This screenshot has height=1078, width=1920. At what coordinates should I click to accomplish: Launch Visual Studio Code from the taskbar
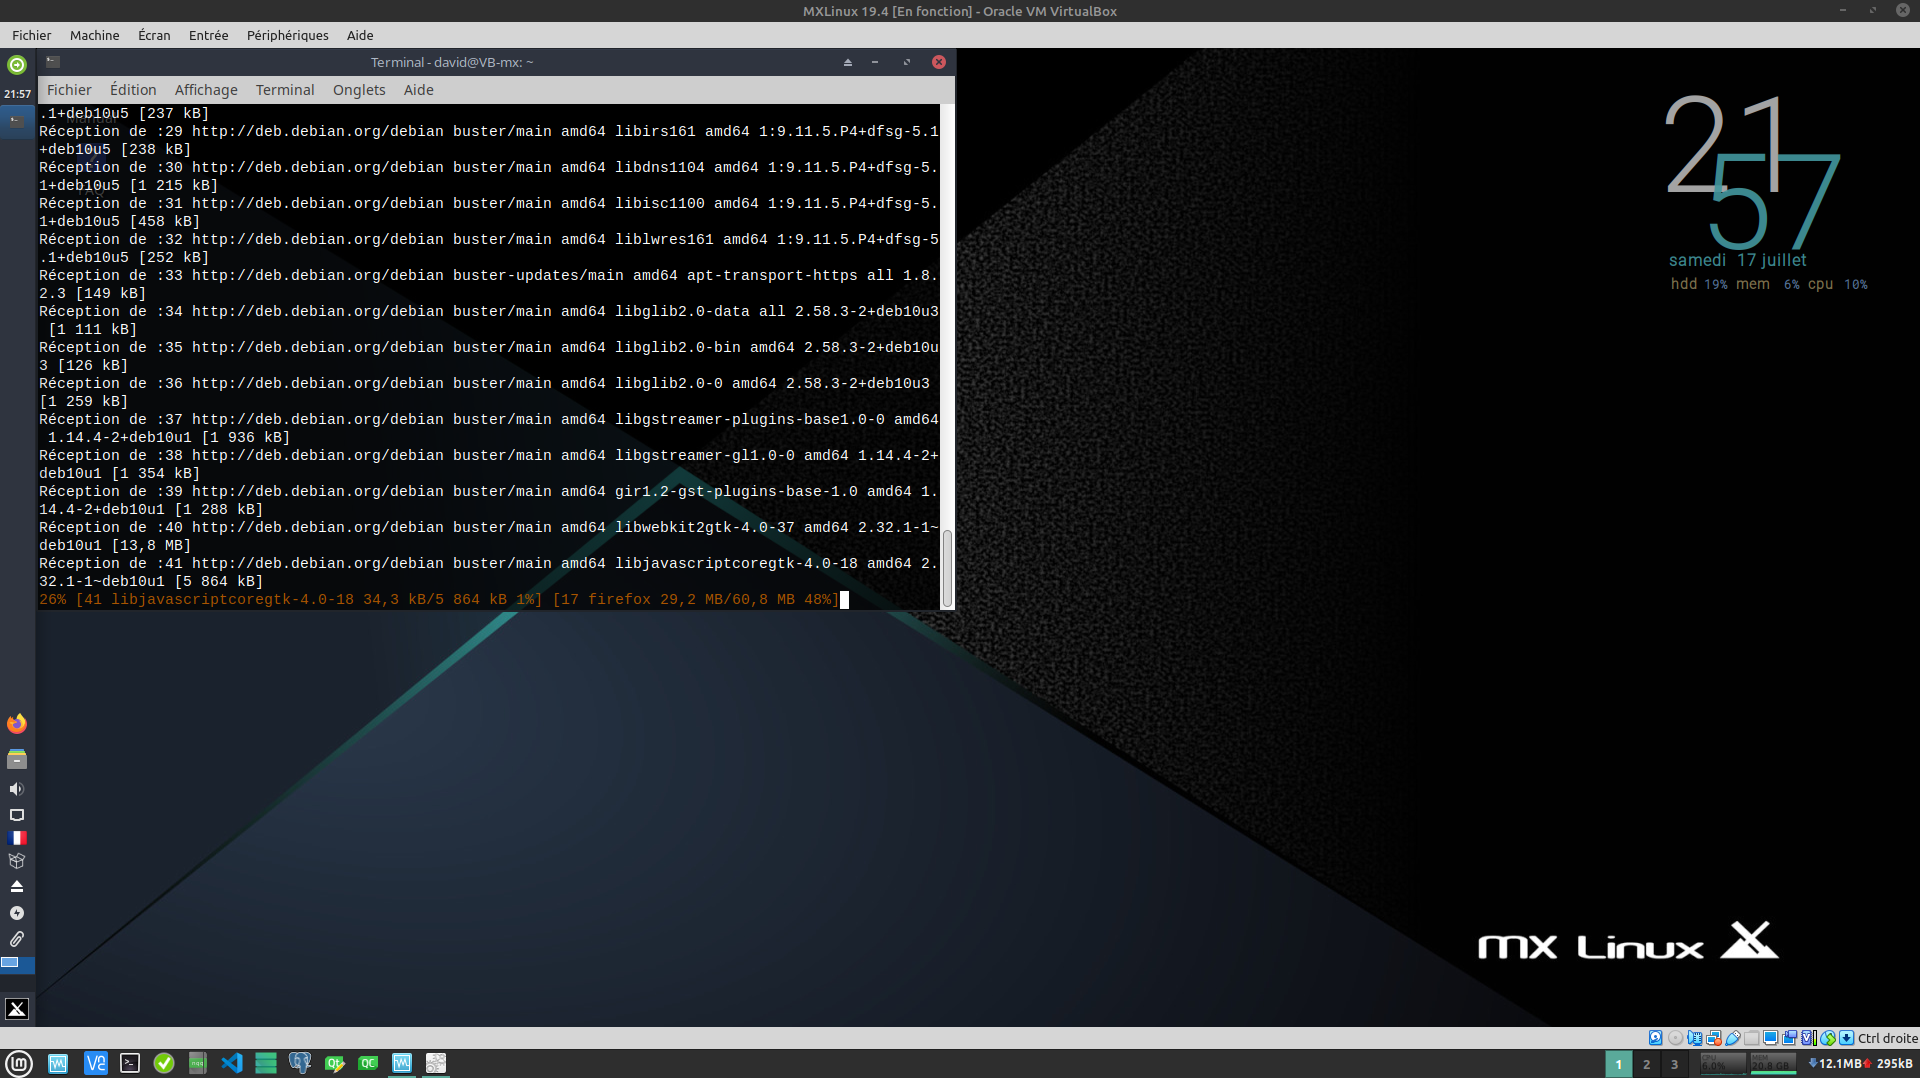(232, 1063)
